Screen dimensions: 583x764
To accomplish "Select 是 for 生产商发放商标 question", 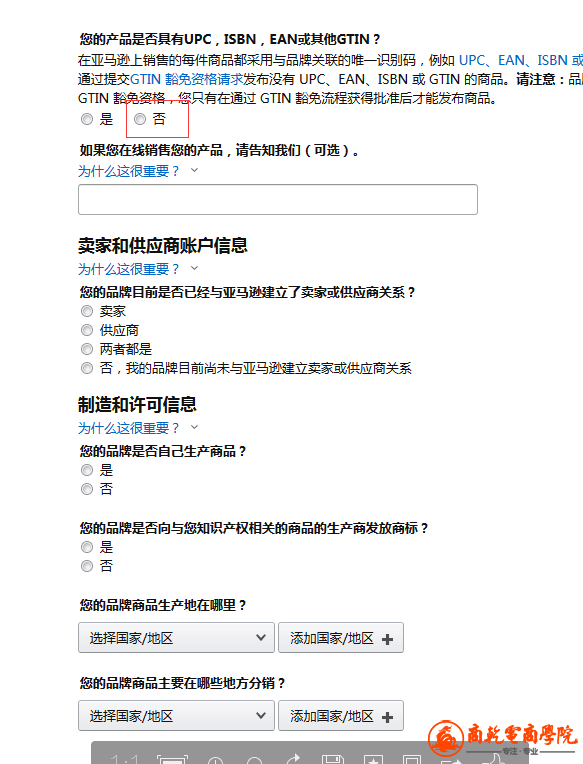I will click(x=87, y=547).
